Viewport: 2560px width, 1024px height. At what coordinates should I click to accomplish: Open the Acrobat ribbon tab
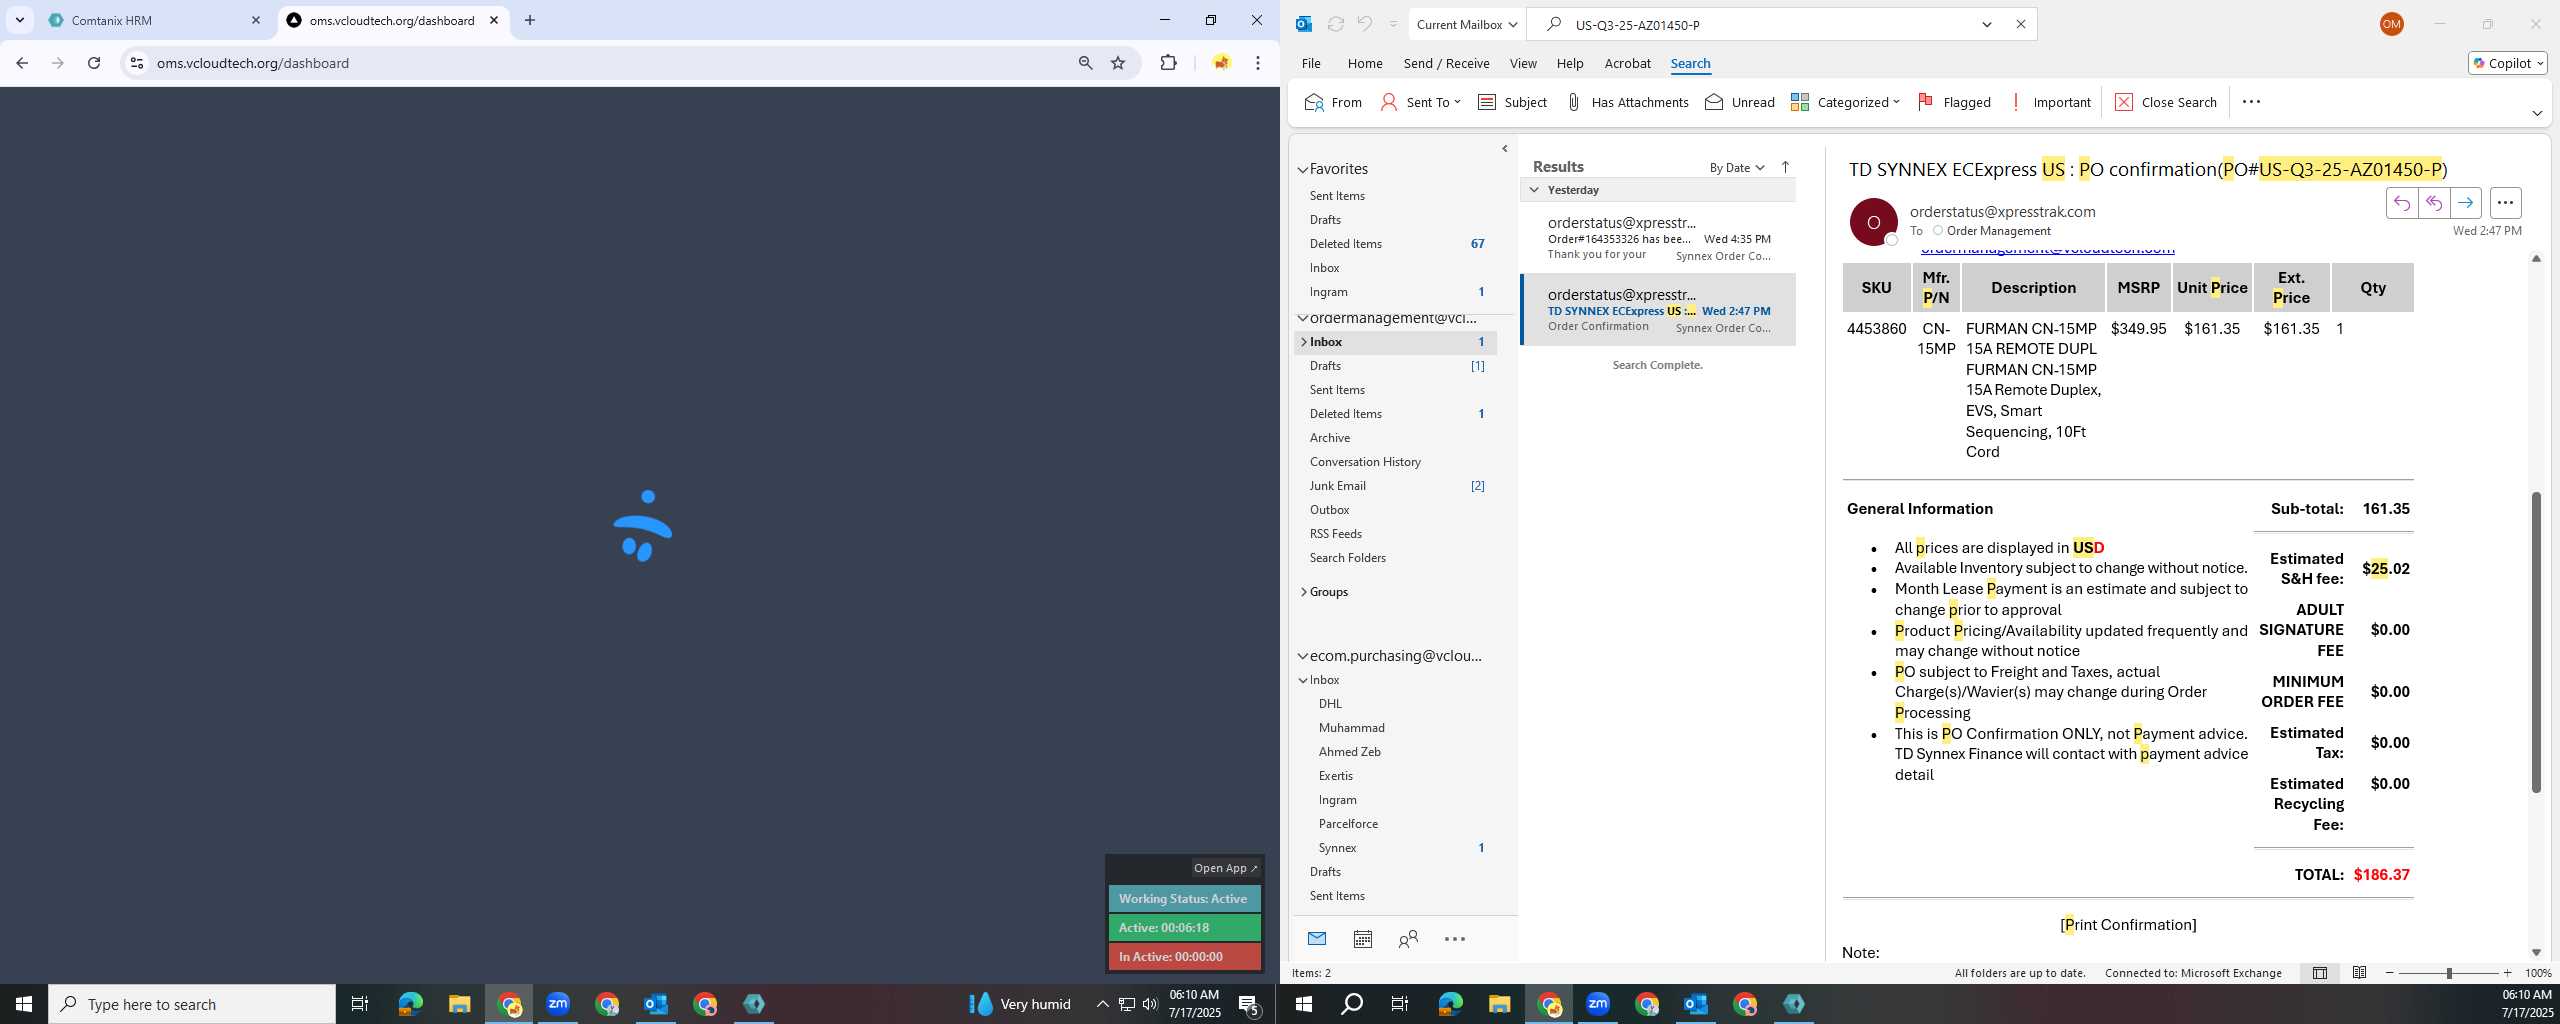[x=1627, y=63]
